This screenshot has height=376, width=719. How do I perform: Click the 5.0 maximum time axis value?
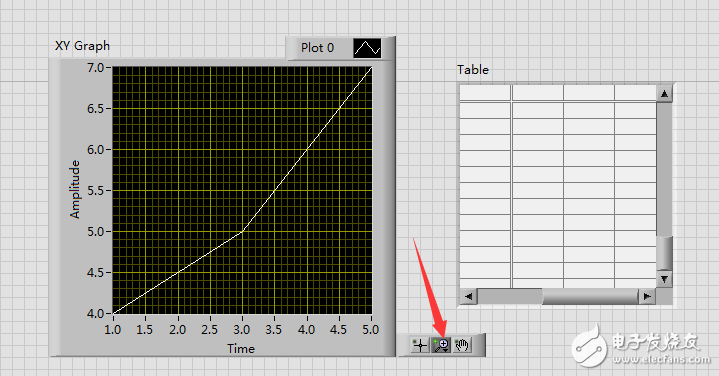point(371,330)
